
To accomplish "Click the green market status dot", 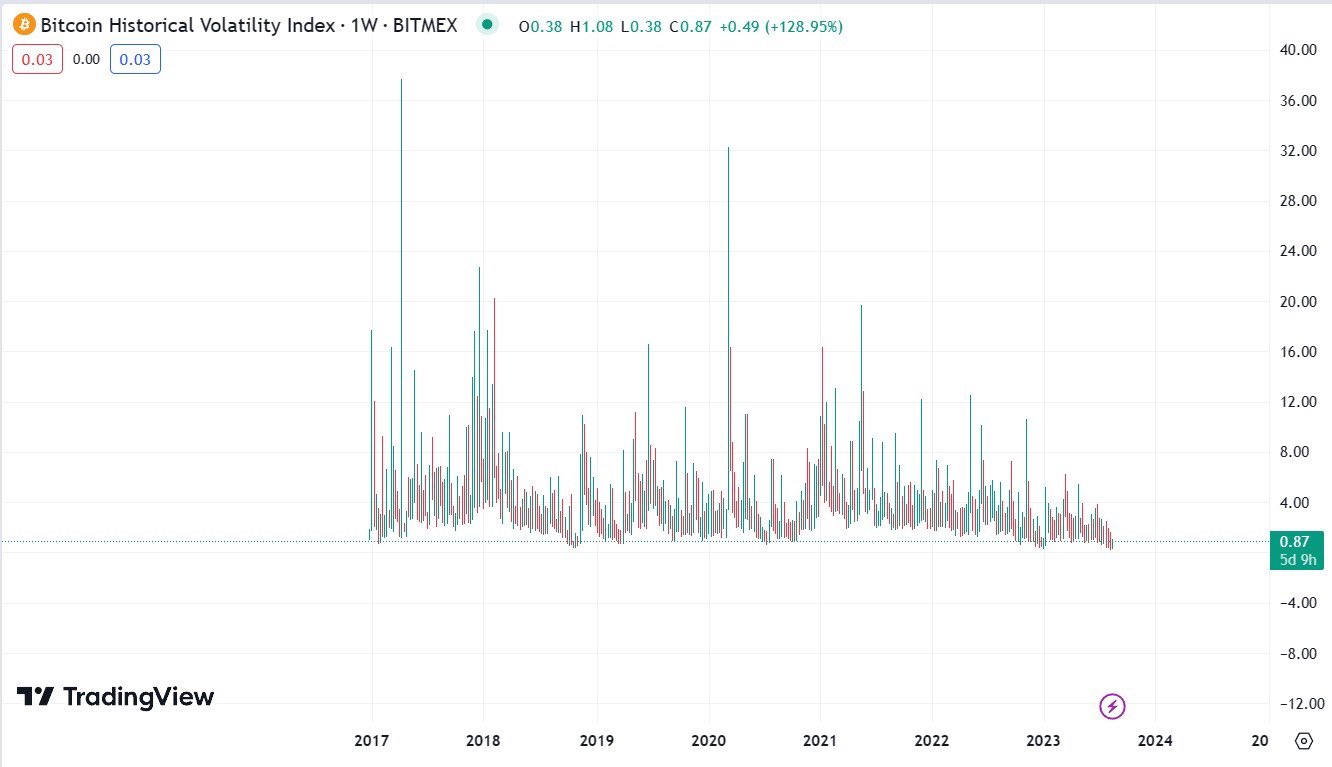I will pyautogui.click(x=487, y=25).
